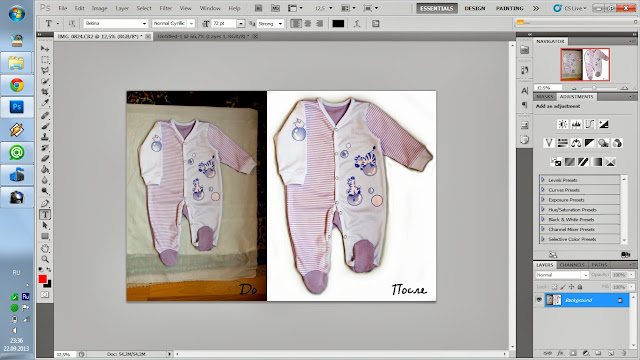Select the Clone Stamp tool
640x360 pixels.
click(45, 137)
